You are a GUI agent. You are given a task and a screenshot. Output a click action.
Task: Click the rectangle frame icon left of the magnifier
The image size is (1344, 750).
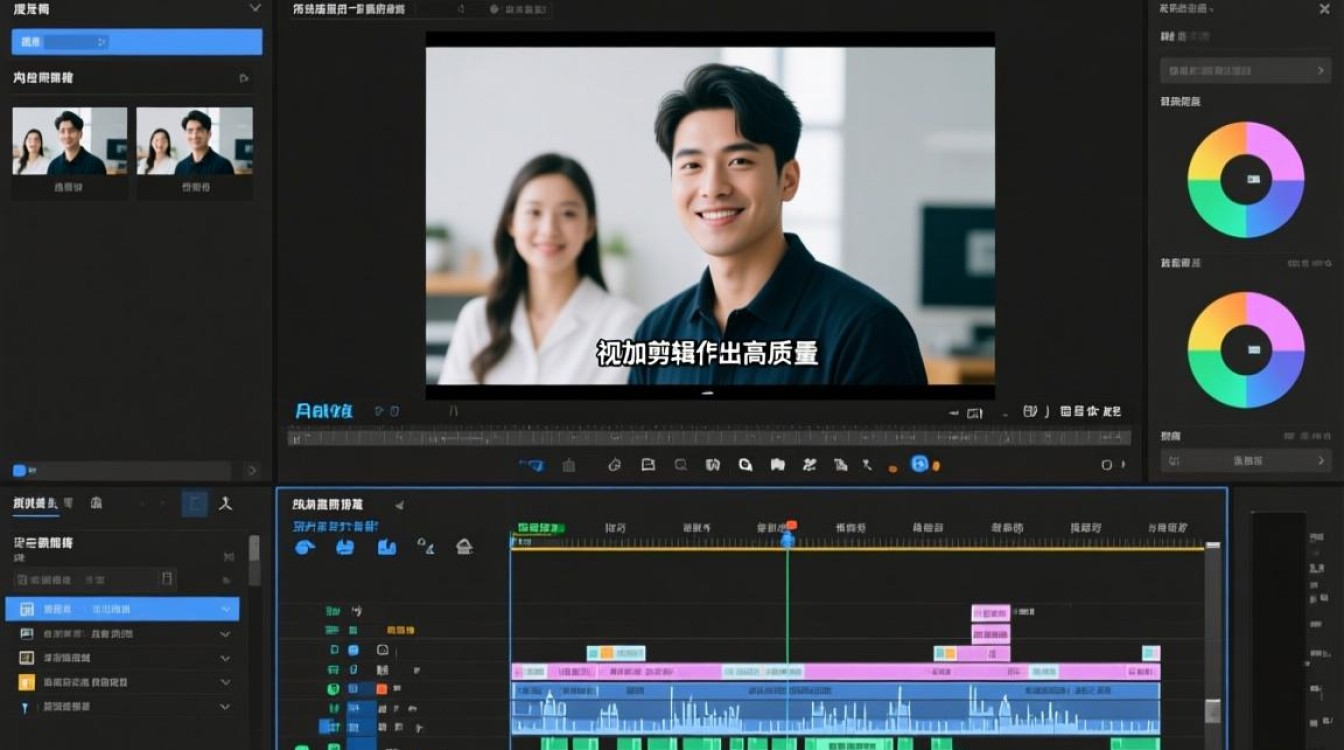(x=648, y=465)
